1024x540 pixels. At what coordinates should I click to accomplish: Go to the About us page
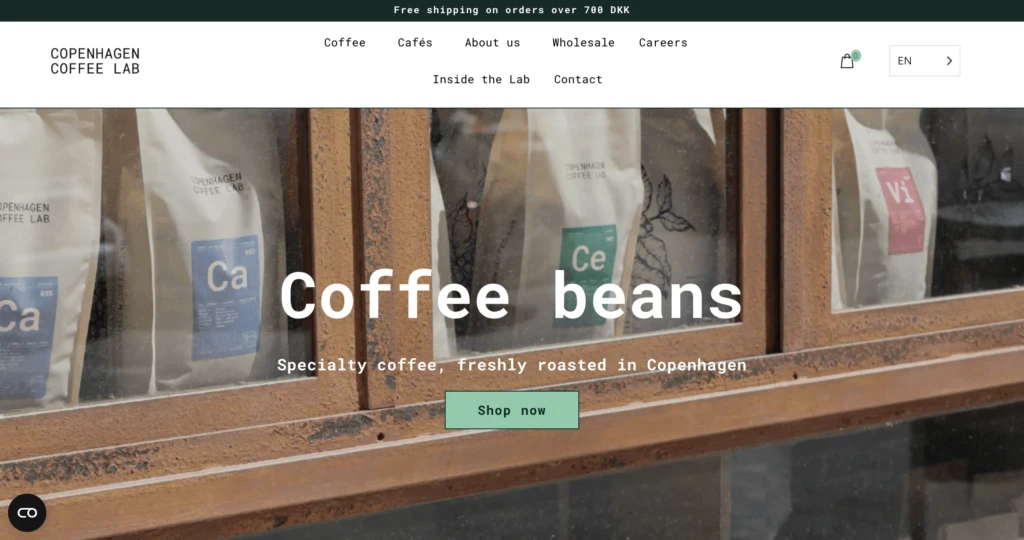coord(492,42)
